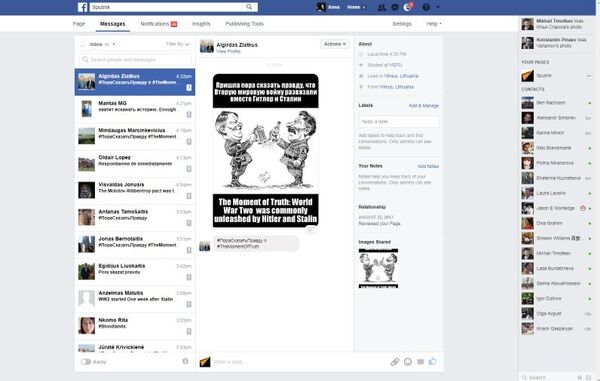Image resolution: width=600 pixels, height=381 pixels.
Task: Open the Actions dropdown for conversation
Action: pos(335,44)
